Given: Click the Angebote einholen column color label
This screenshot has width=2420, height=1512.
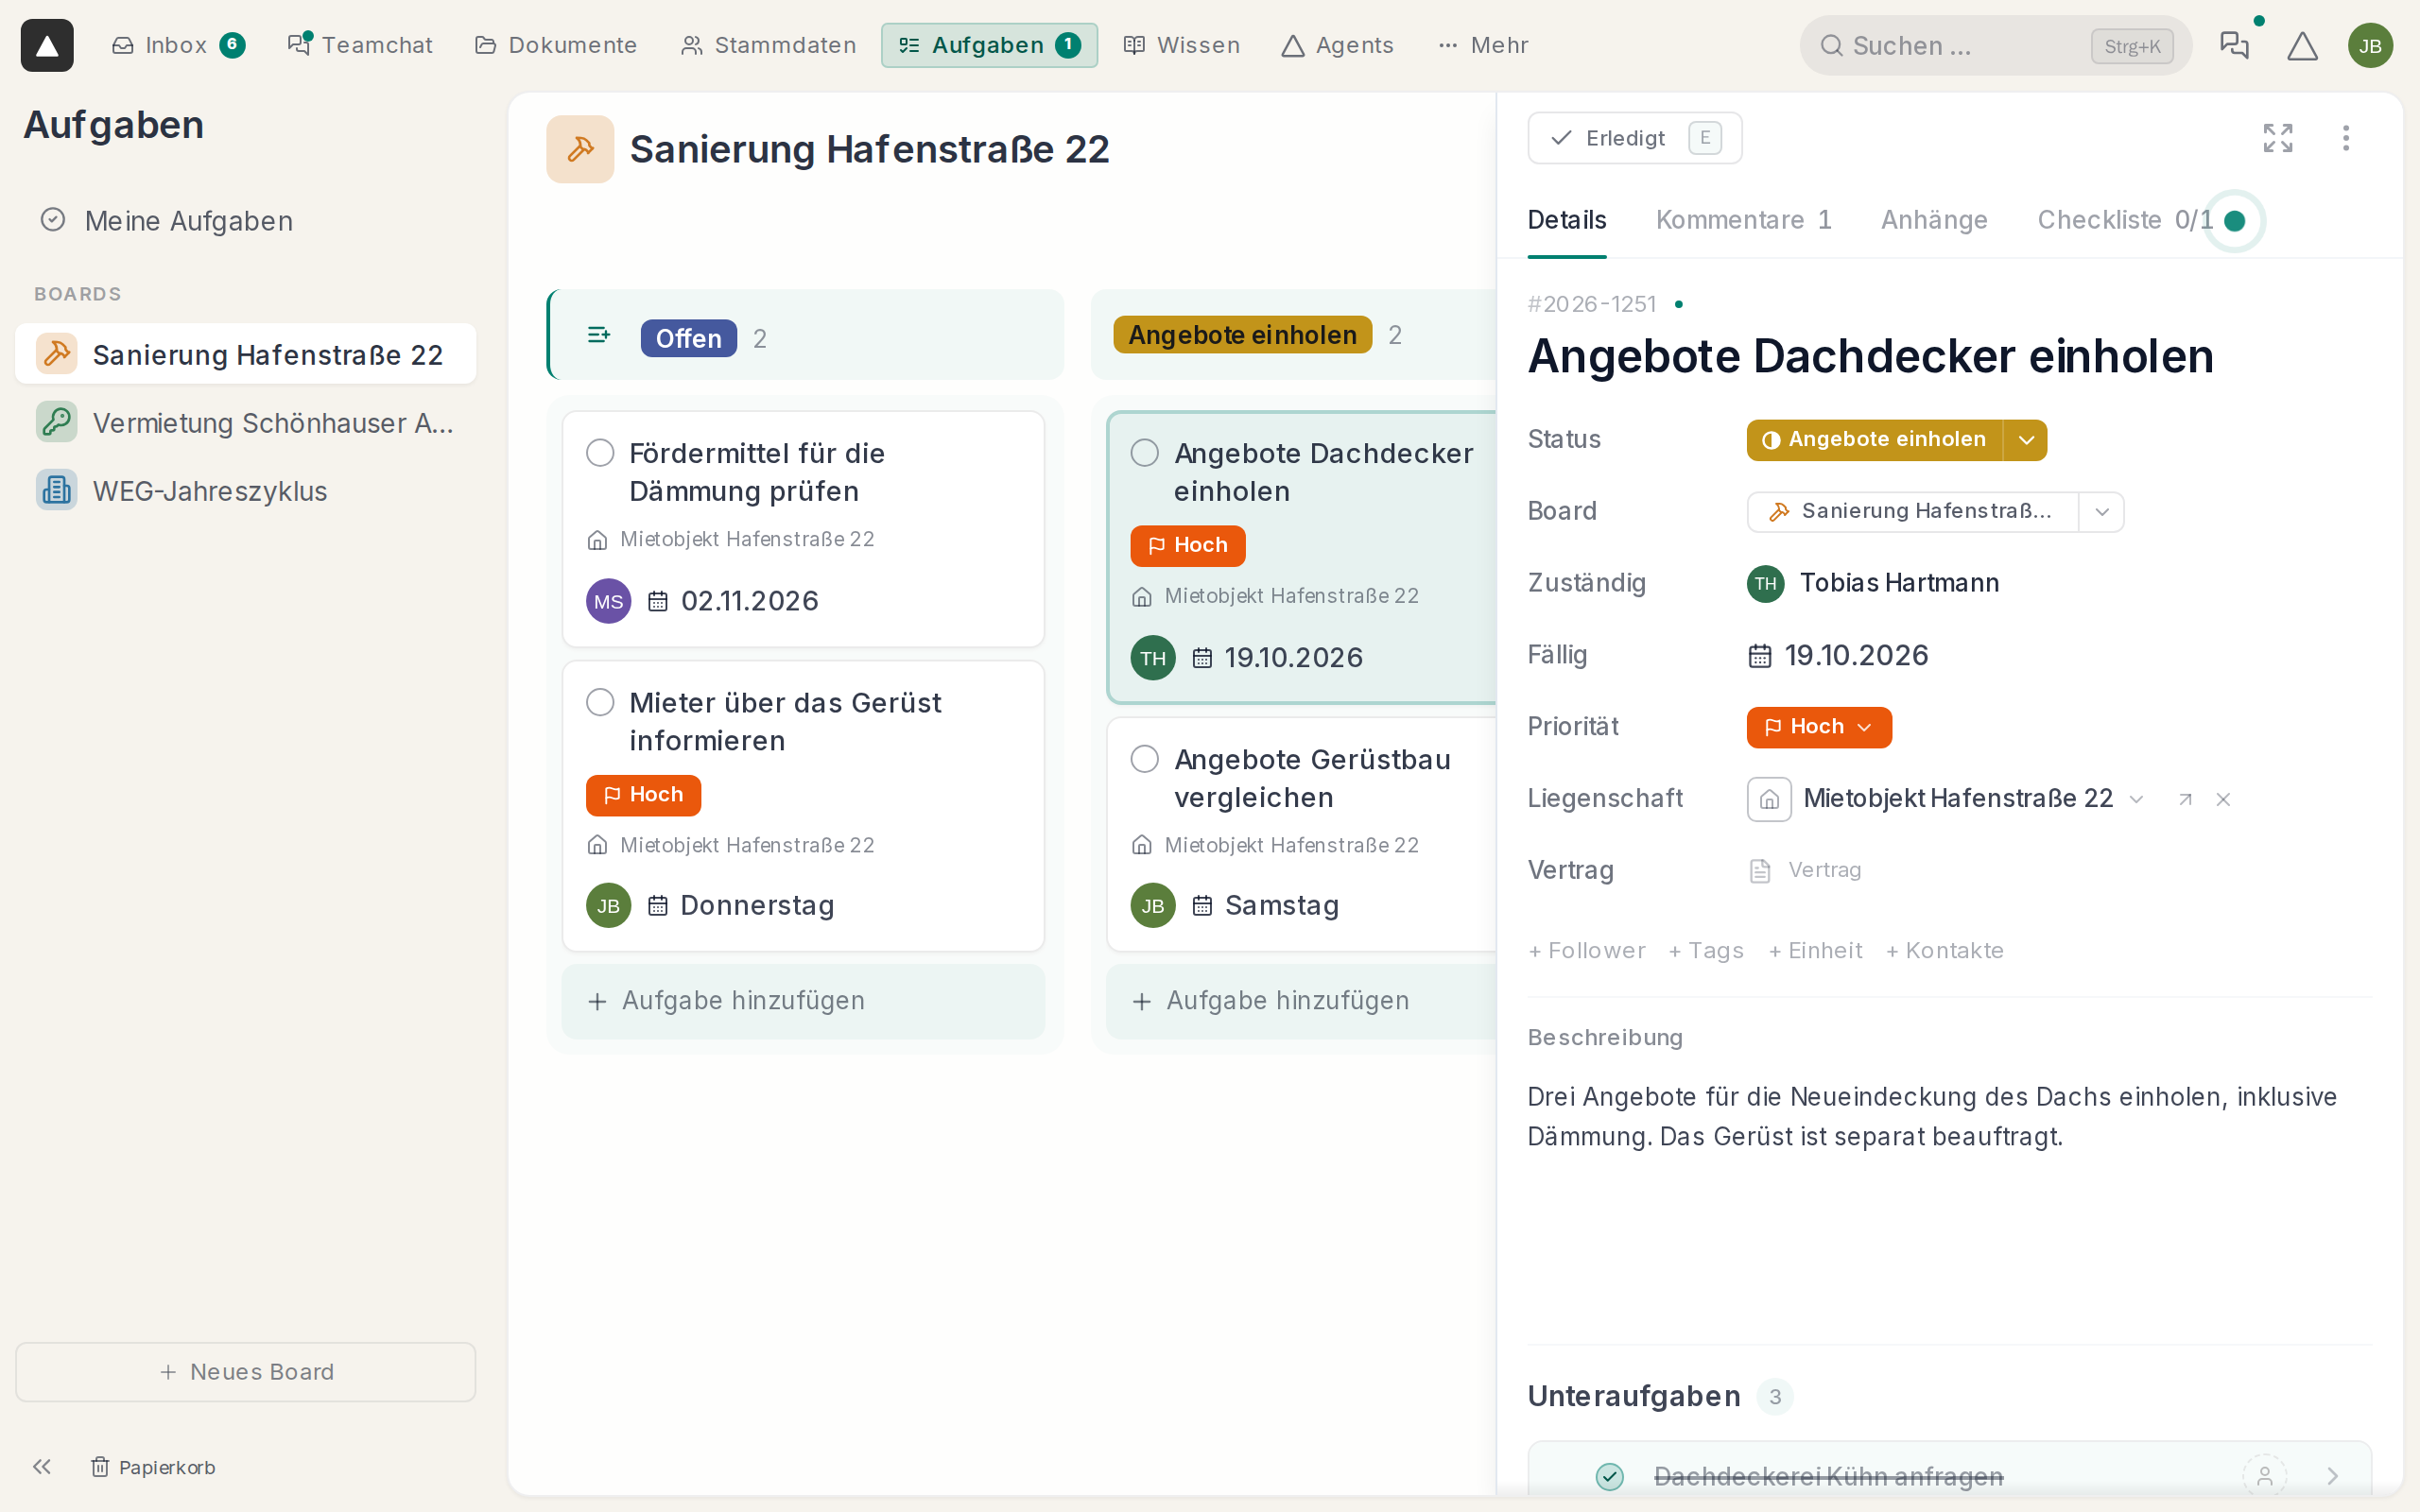Looking at the screenshot, I should (1242, 335).
